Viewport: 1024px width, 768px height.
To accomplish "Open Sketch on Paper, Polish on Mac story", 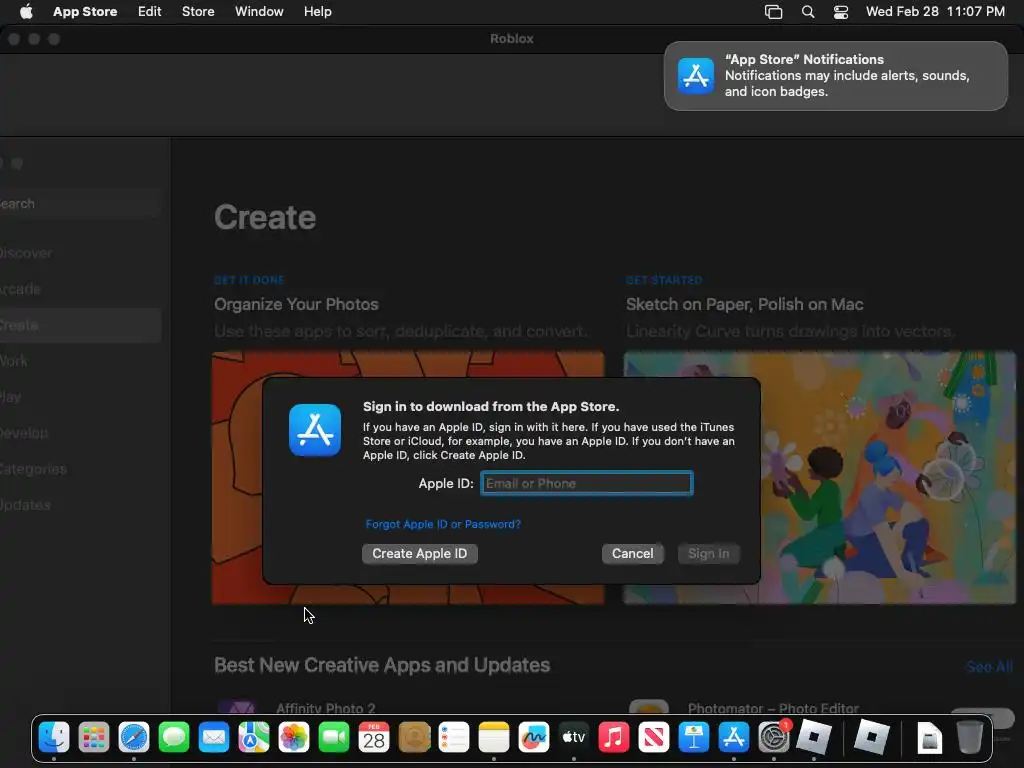I will pos(744,304).
